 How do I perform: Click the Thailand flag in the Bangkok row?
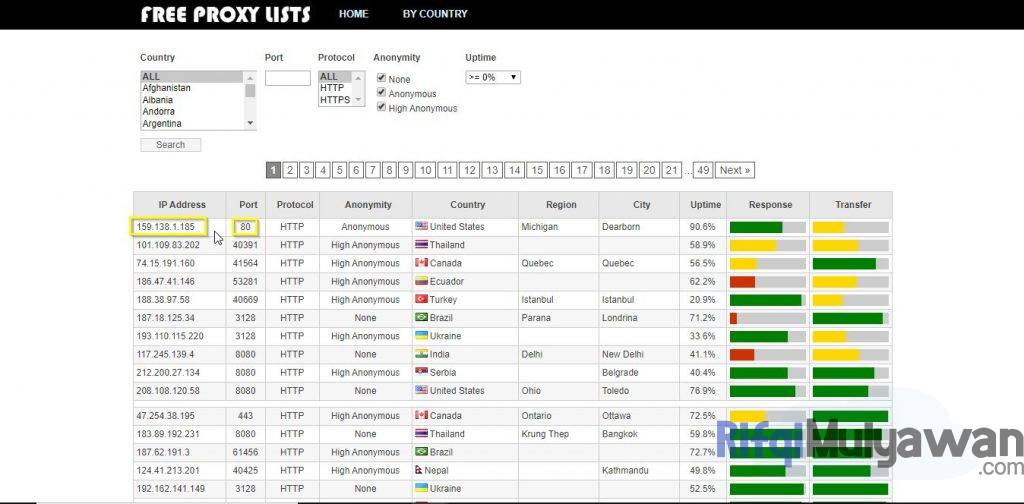click(x=421, y=434)
